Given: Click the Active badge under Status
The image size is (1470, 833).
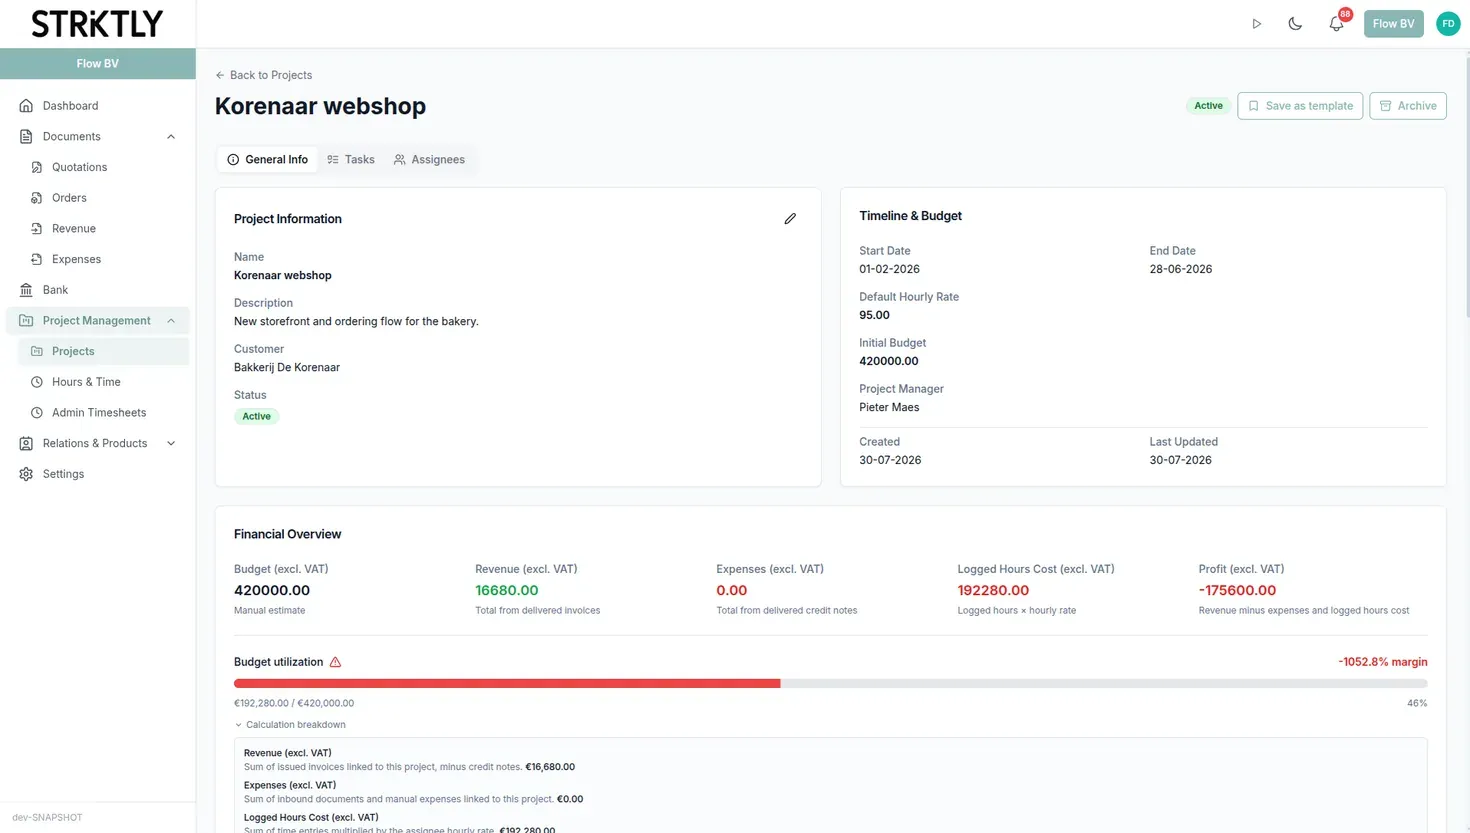Looking at the screenshot, I should (256, 417).
